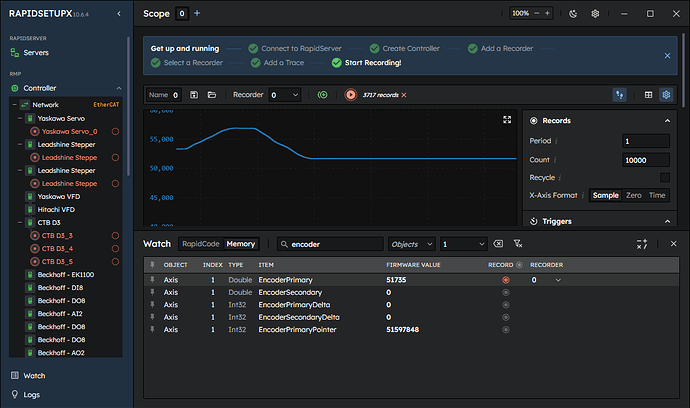Toggle the collapse/expand rows icon in Watch
This screenshot has height=408, width=690.
(x=642, y=244)
